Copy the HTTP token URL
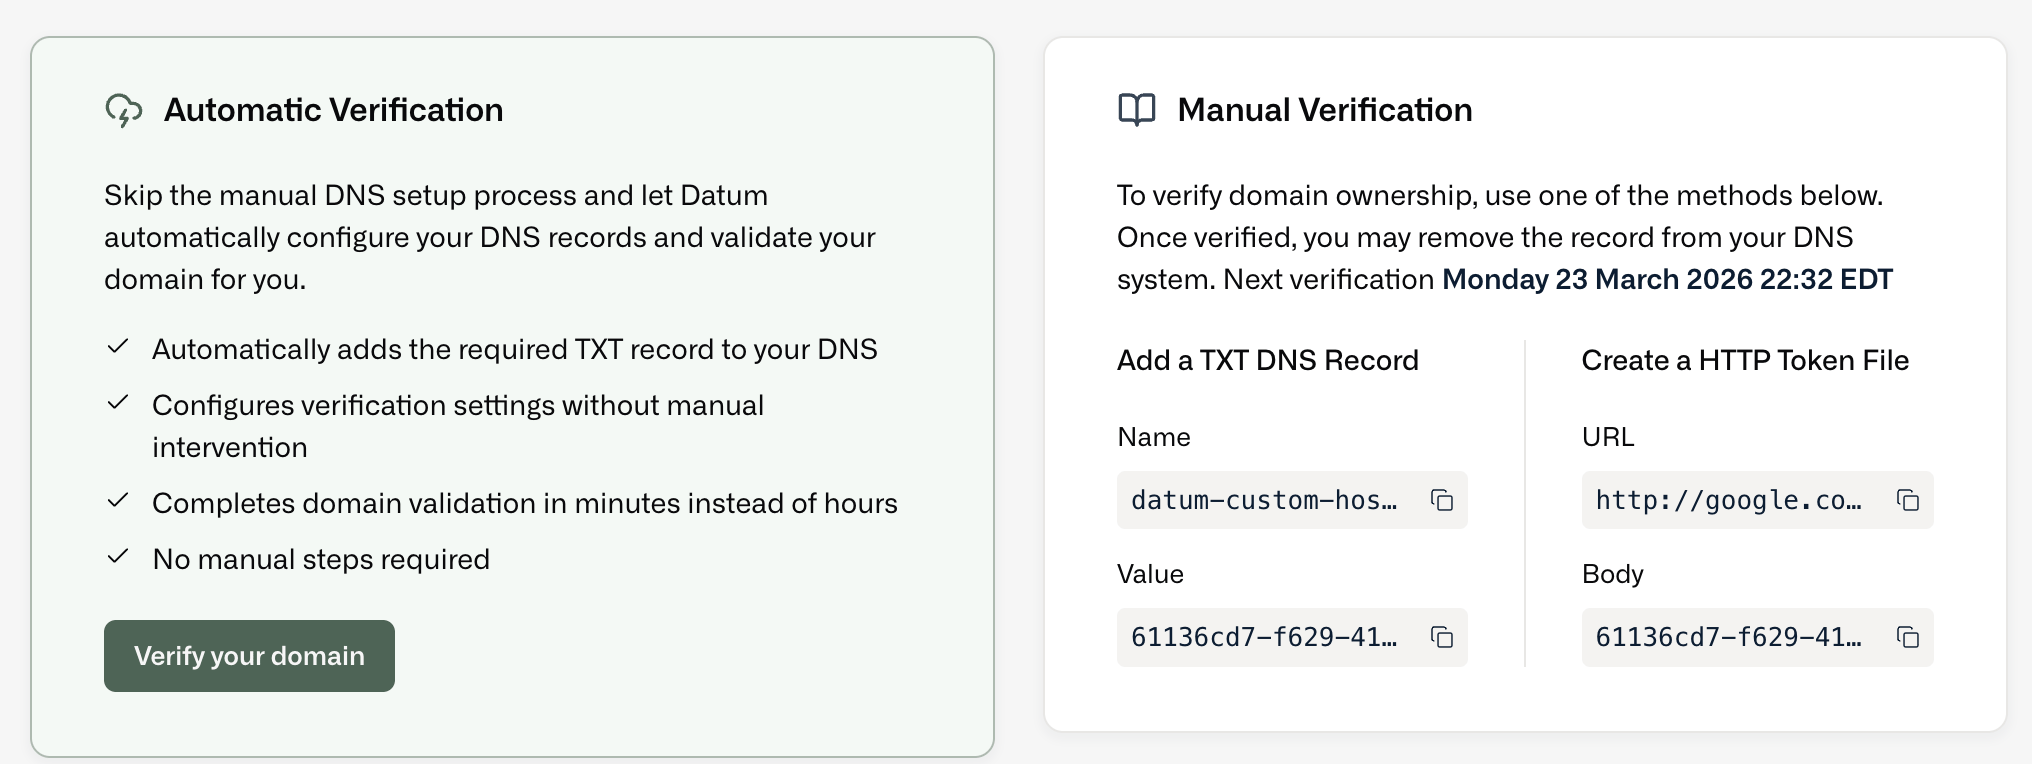Screen dimensions: 2032x764 point(1907,500)
